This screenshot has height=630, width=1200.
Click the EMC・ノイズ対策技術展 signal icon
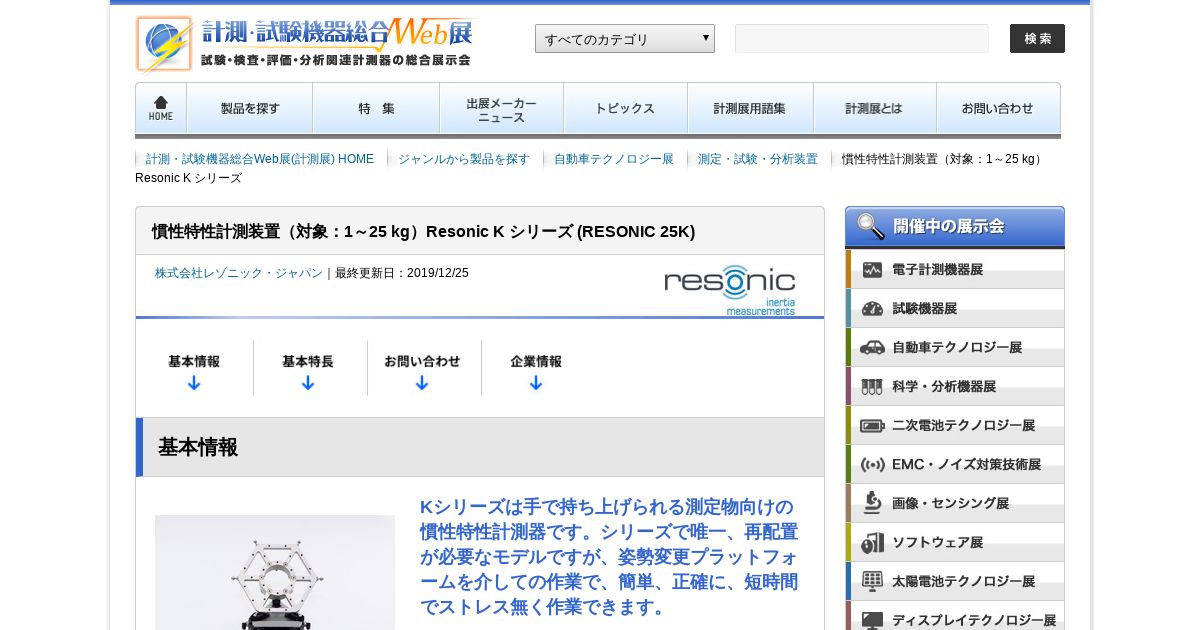click(872, 465)
